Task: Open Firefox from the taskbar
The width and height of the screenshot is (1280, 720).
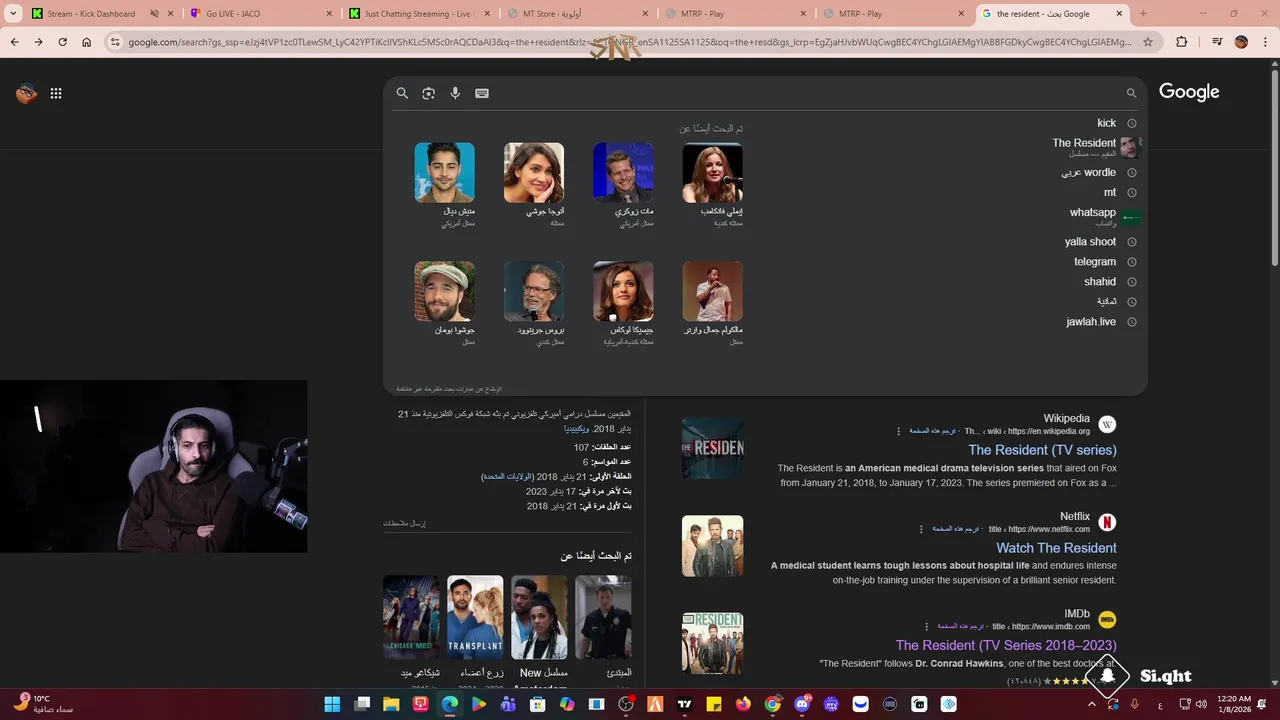Action: (x=742, y=704)
